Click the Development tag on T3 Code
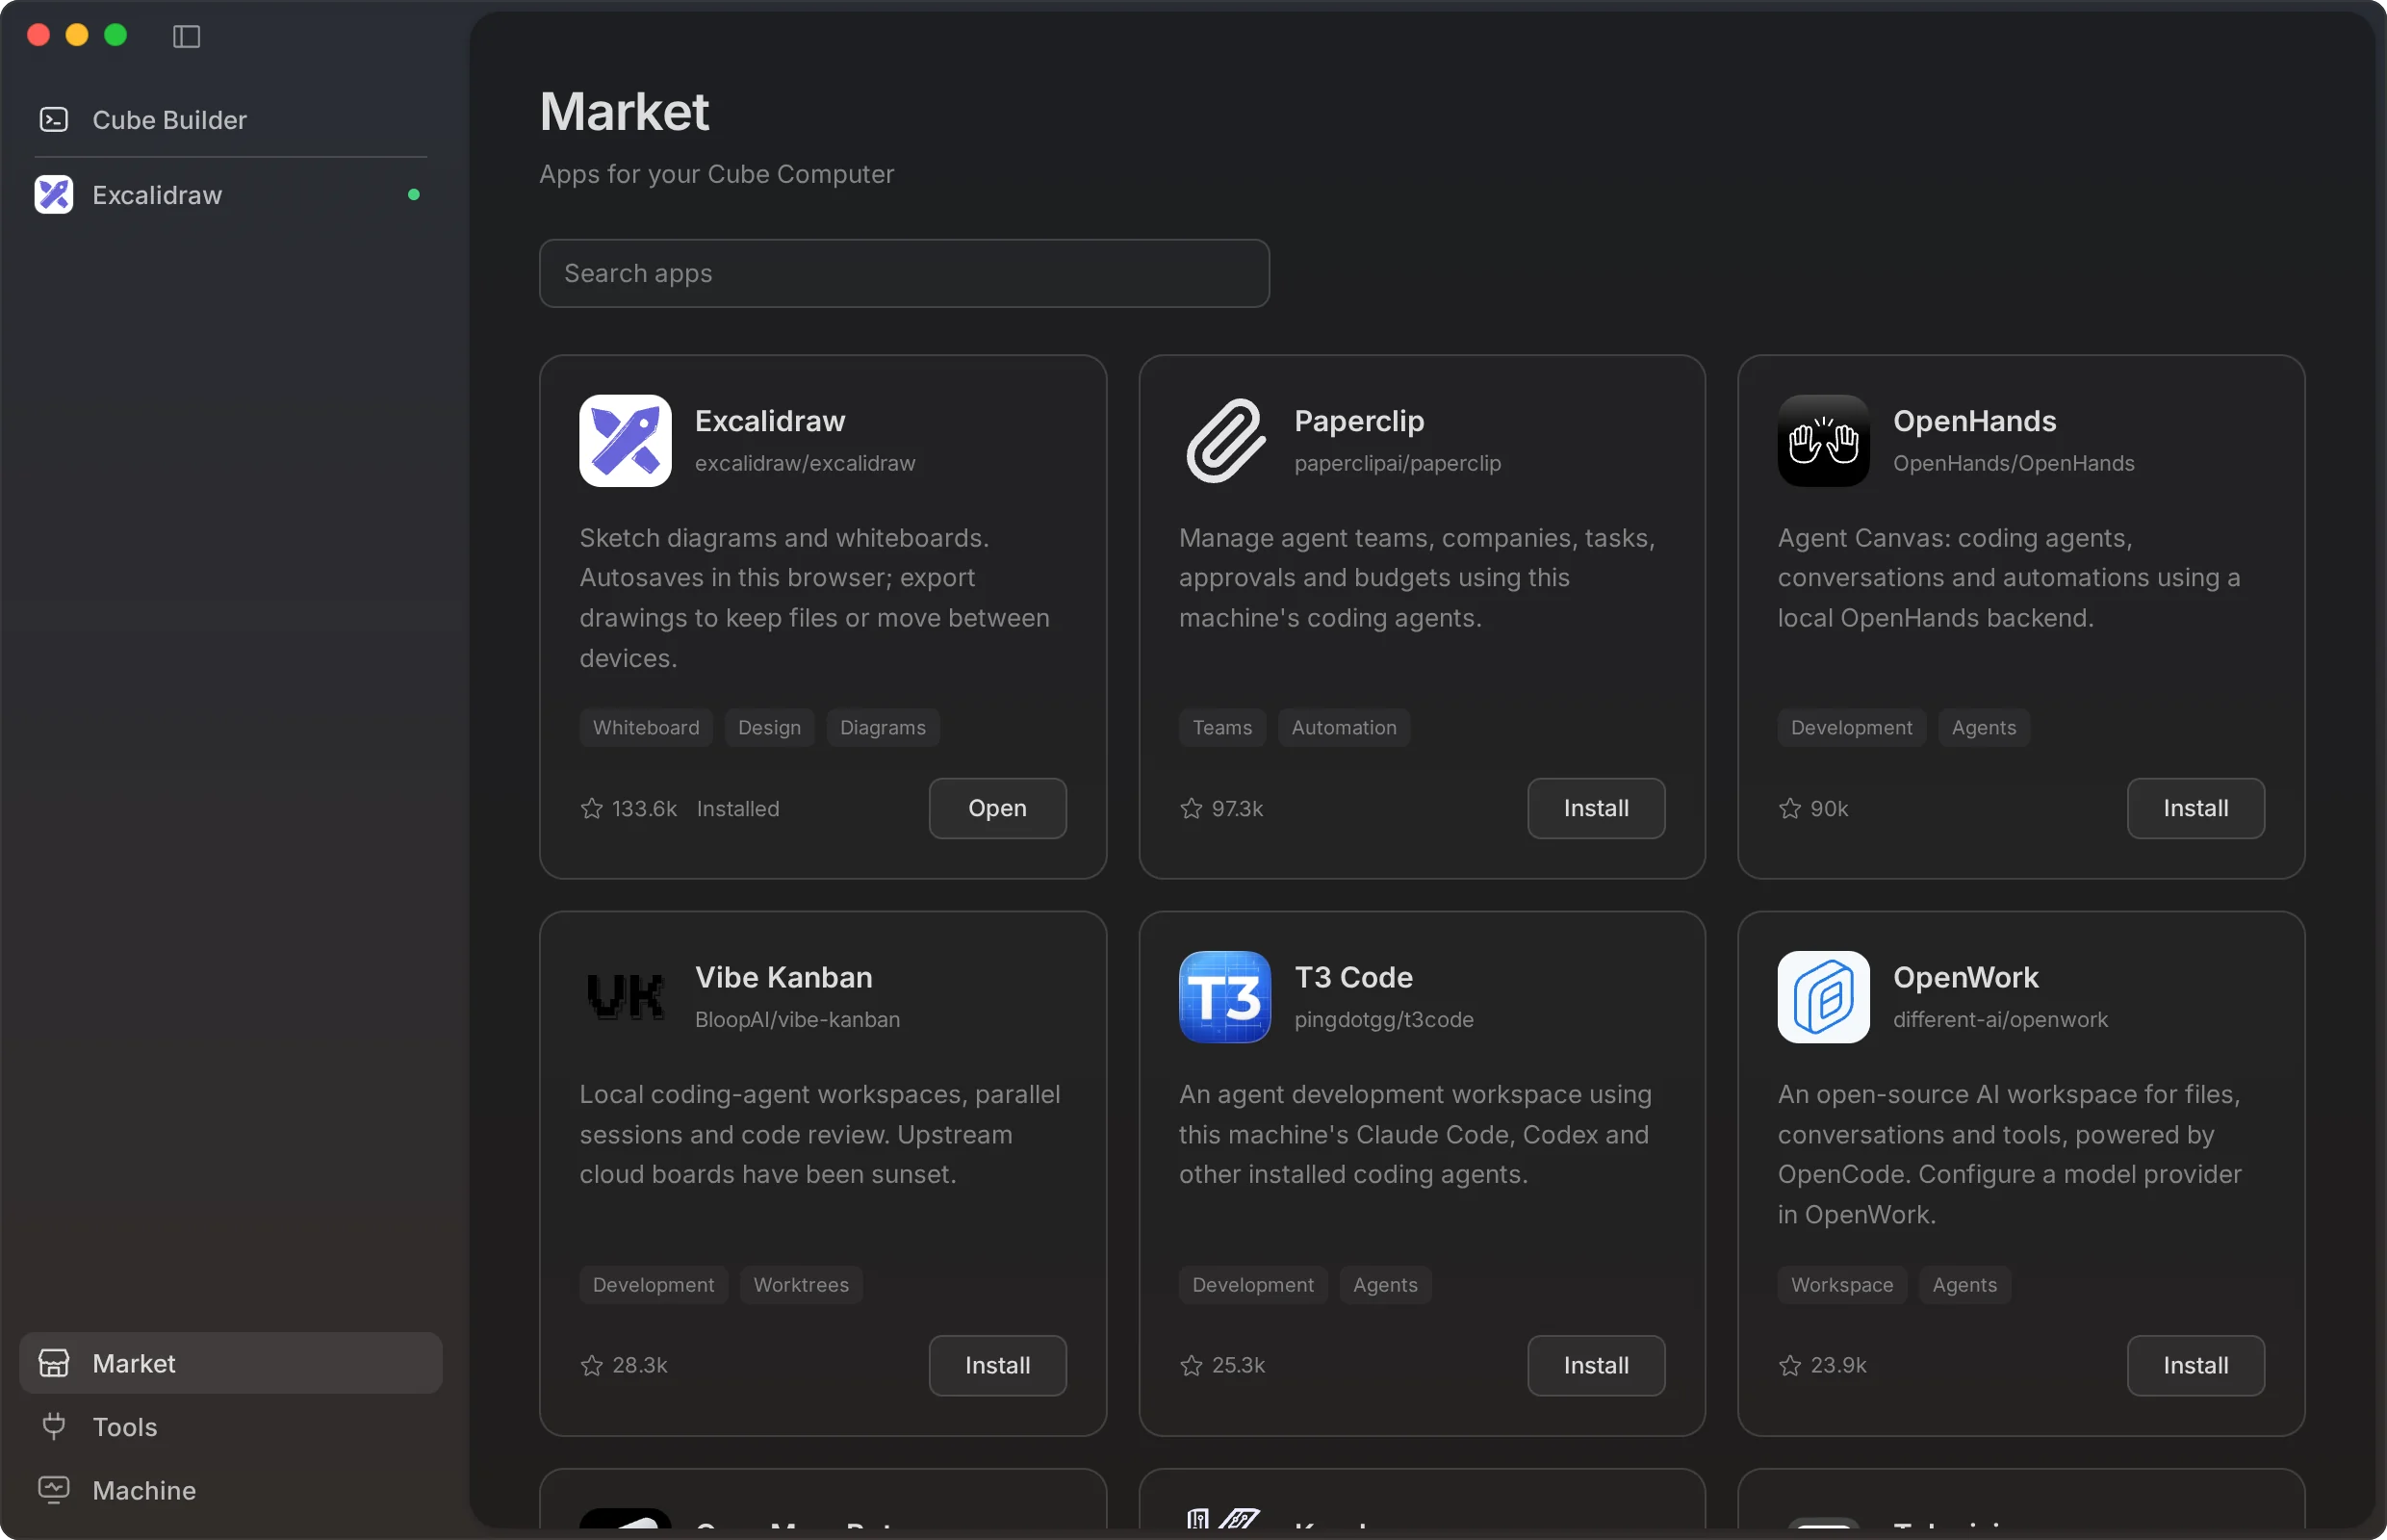 tap(1252, 1285)
